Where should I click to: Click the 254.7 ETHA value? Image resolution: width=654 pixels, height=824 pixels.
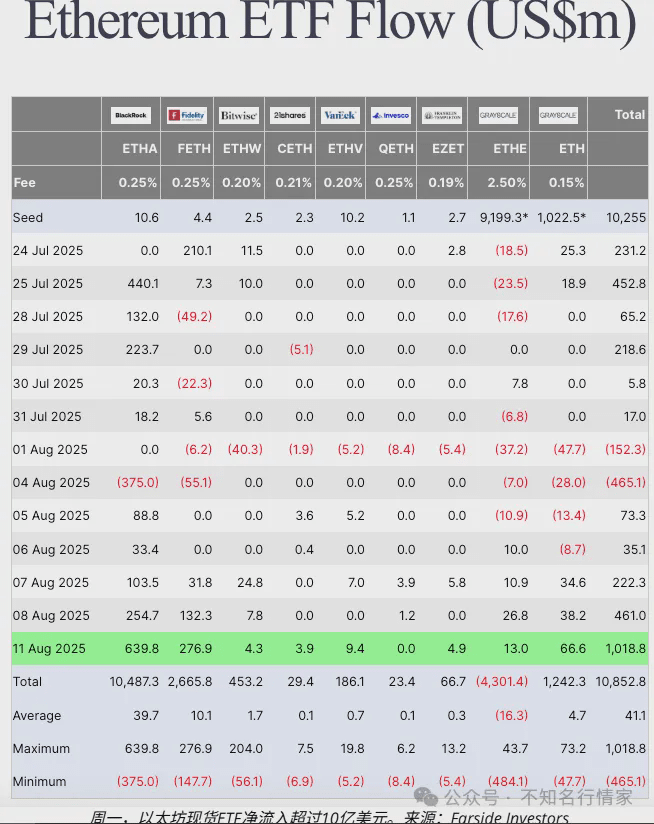point(142,616)
